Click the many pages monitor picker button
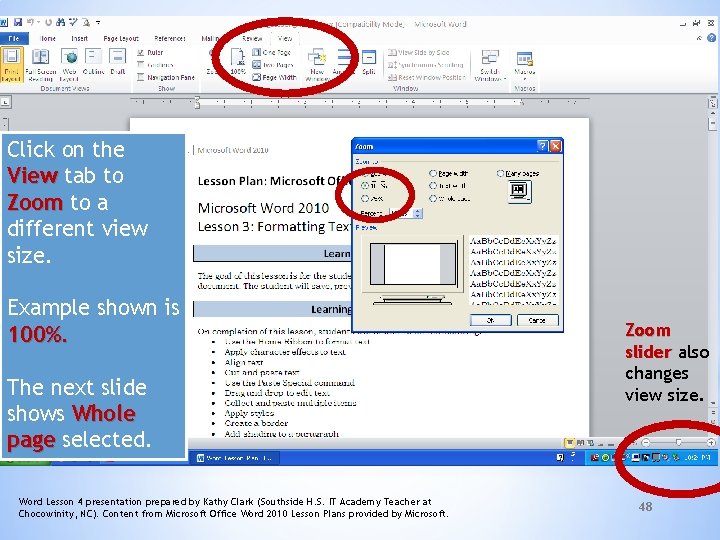This screenshot has width=720, height=540. click(520, 191)
